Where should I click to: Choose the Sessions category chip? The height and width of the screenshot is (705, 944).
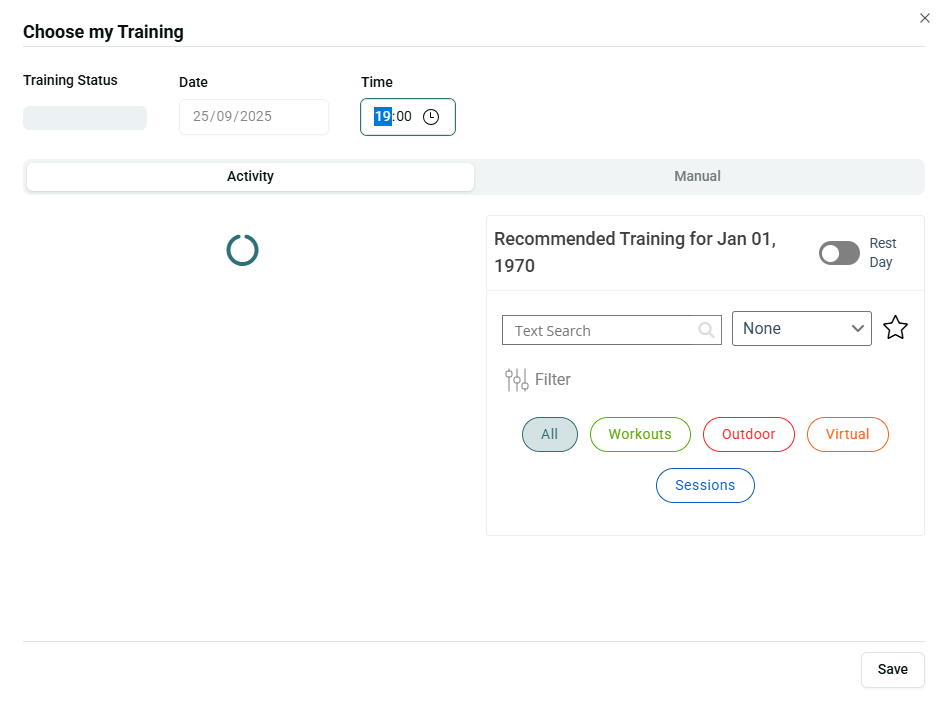705,485
